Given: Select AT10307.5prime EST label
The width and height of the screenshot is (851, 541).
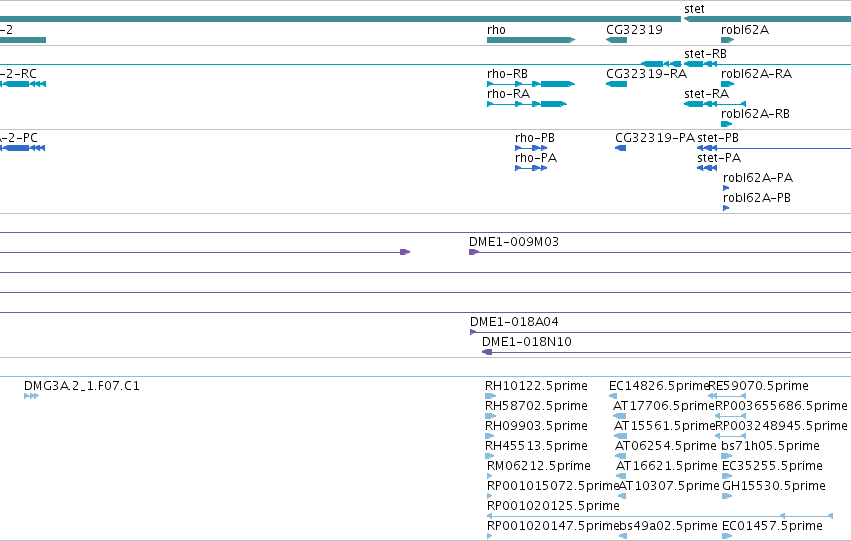Looking at the screenshot, I should coord(669,486).
